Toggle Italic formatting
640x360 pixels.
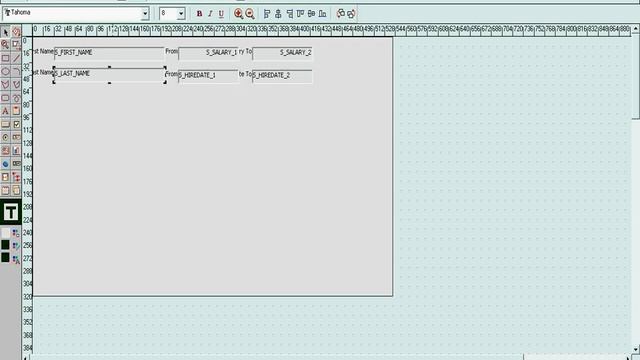point(210,14)
